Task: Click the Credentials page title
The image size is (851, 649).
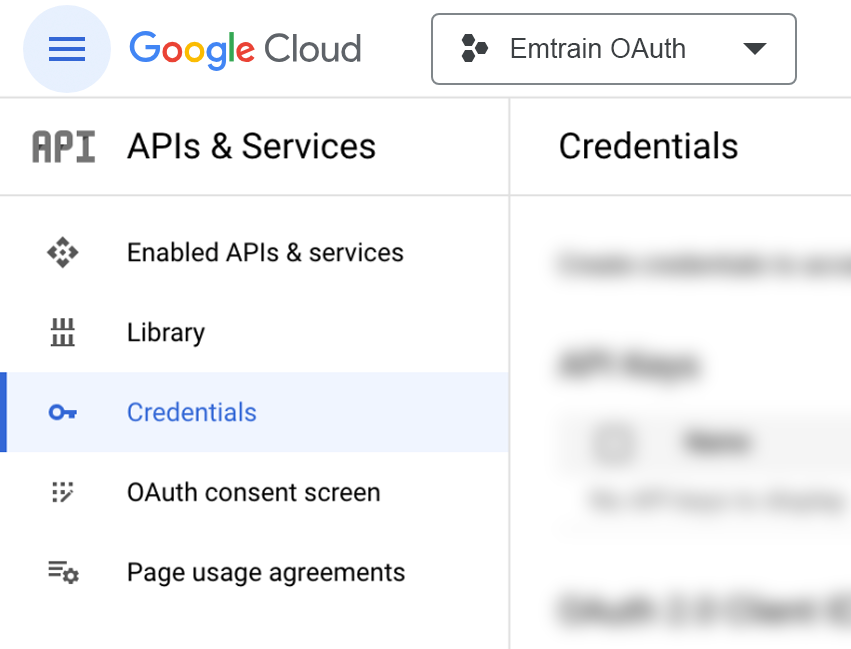Action: (648, 147)
